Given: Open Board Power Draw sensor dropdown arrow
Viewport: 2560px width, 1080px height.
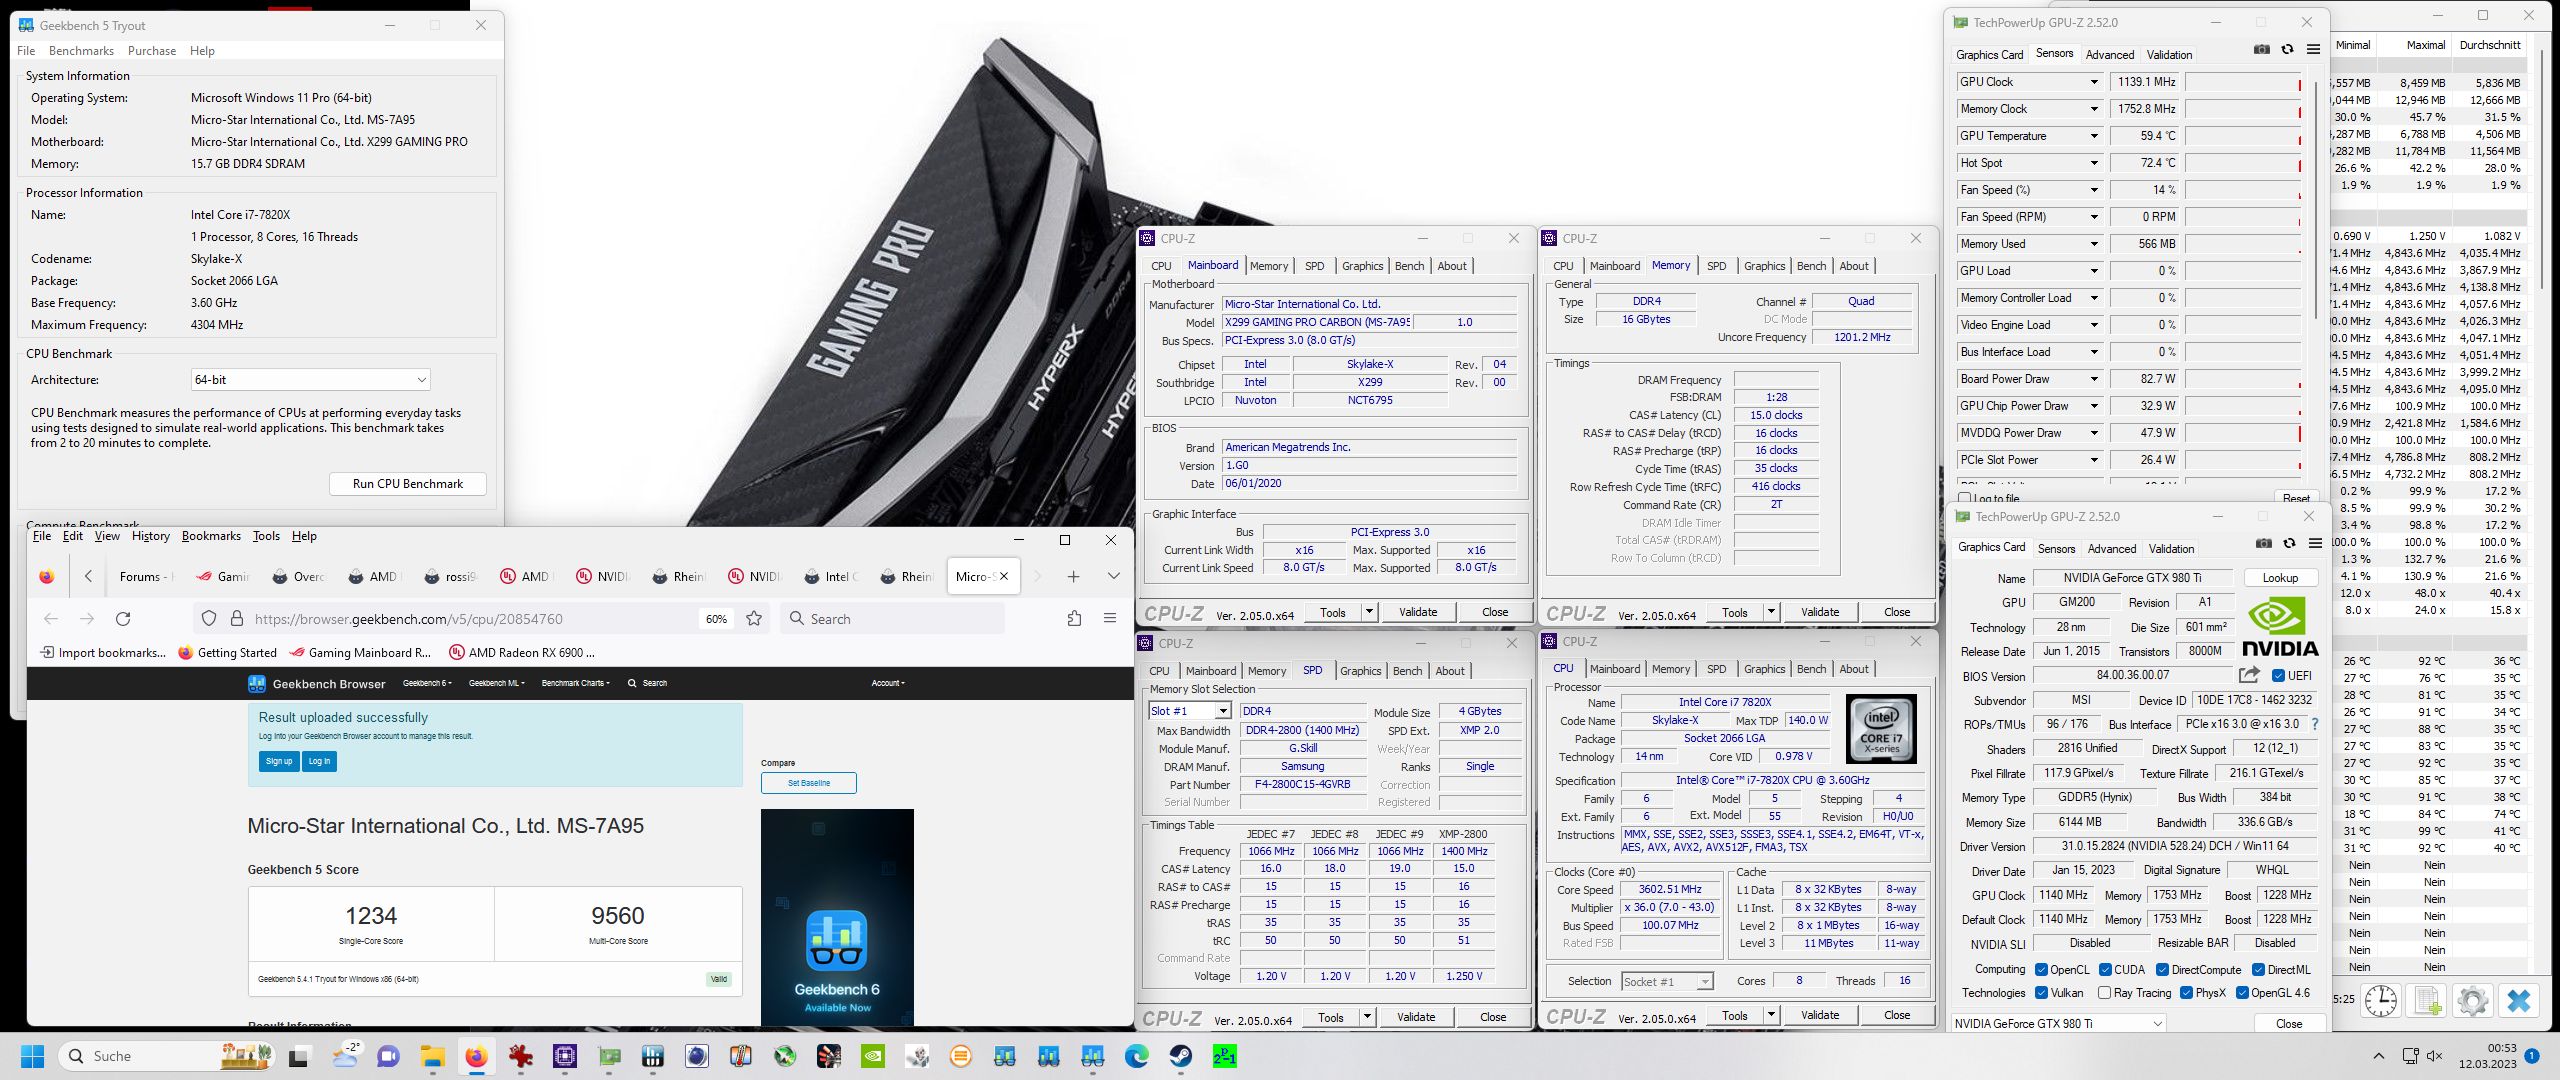Looking at the screenshot, I should tap(2094, 379).
